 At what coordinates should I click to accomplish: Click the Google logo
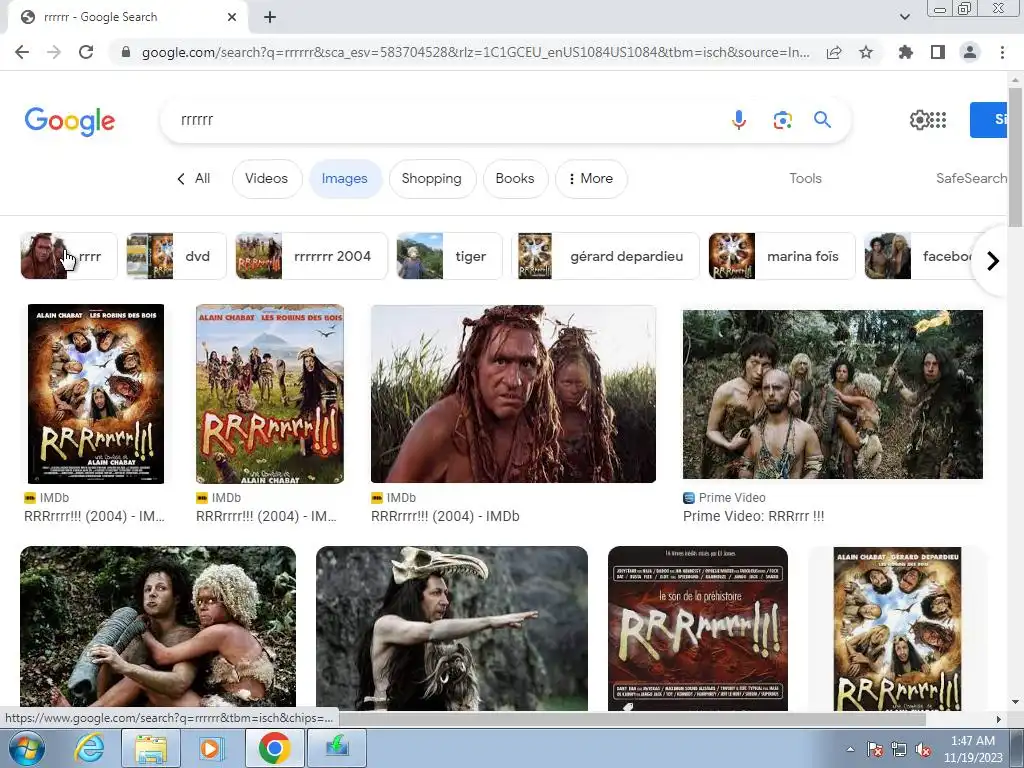70,121
